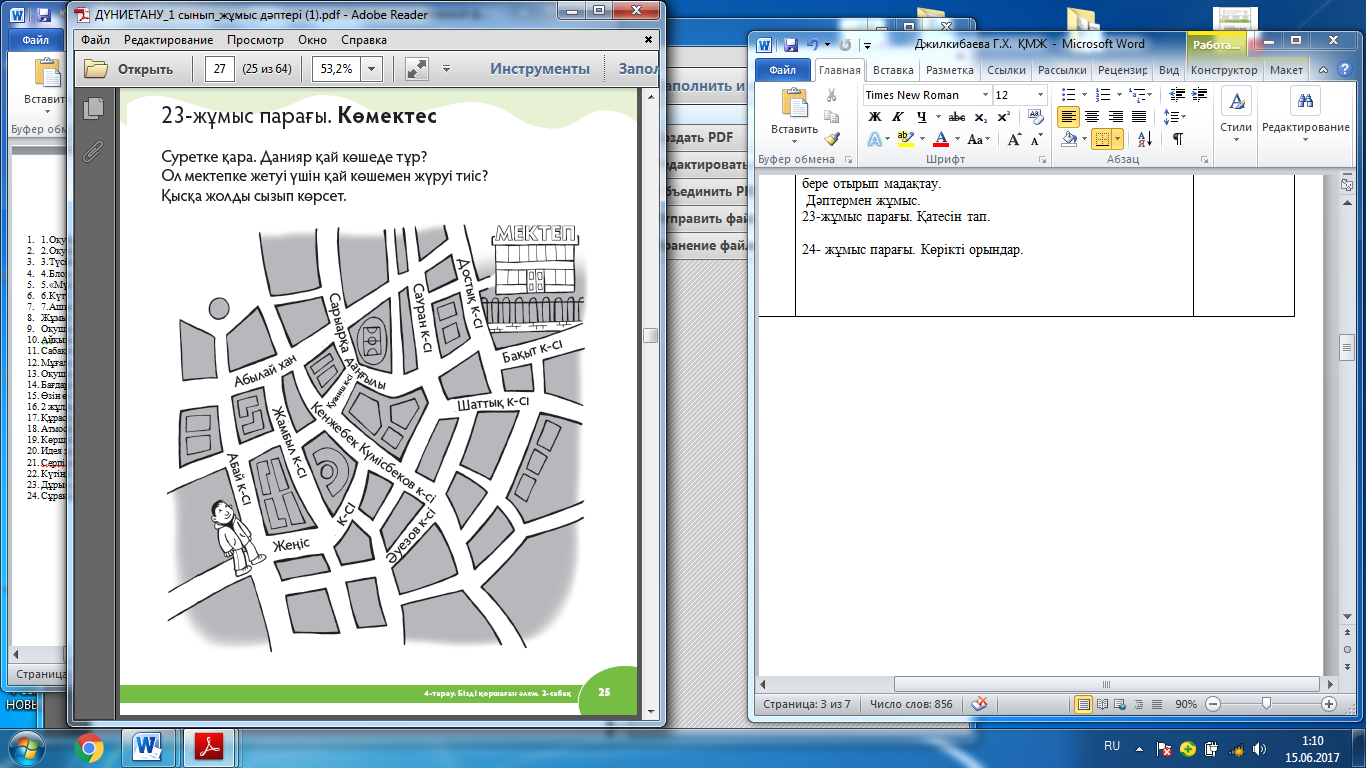This screenshot has width=1366, height=768.
Task: Click the Cut scissors icon
Action: click(x=832, y=95)
